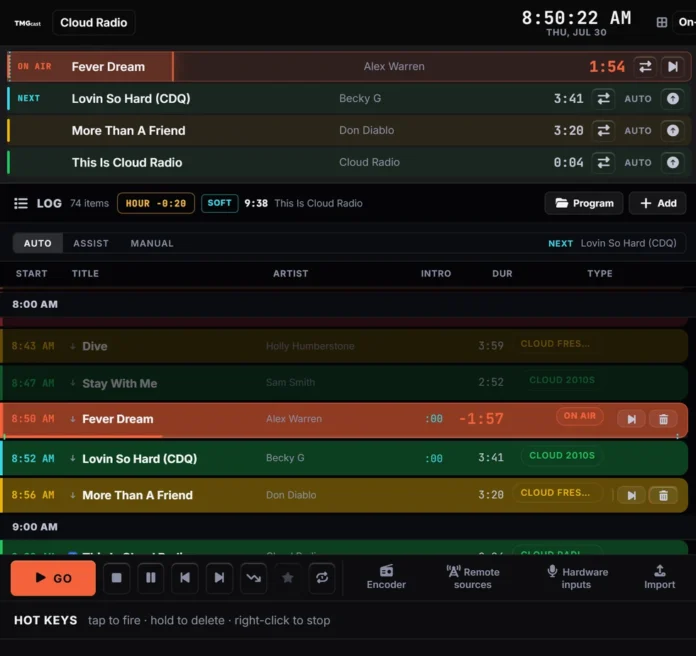Toggle the loop/repeat icon
This screenshot has height=656, width=696.
(322, 578)
